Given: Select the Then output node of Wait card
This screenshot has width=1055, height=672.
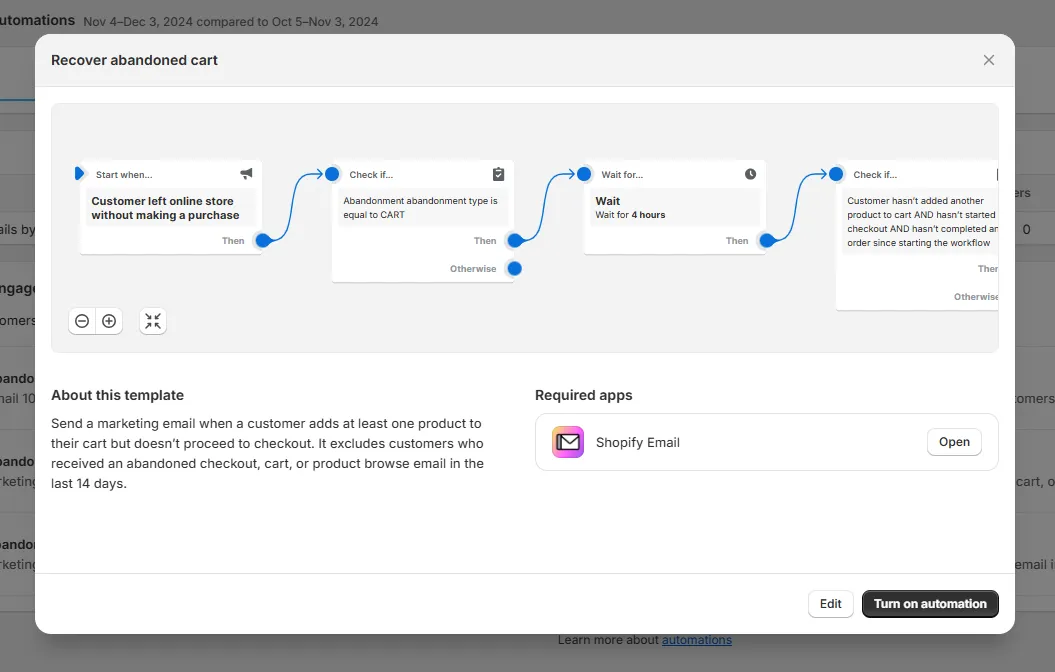Looking at the screenshot, I should 766,240.
